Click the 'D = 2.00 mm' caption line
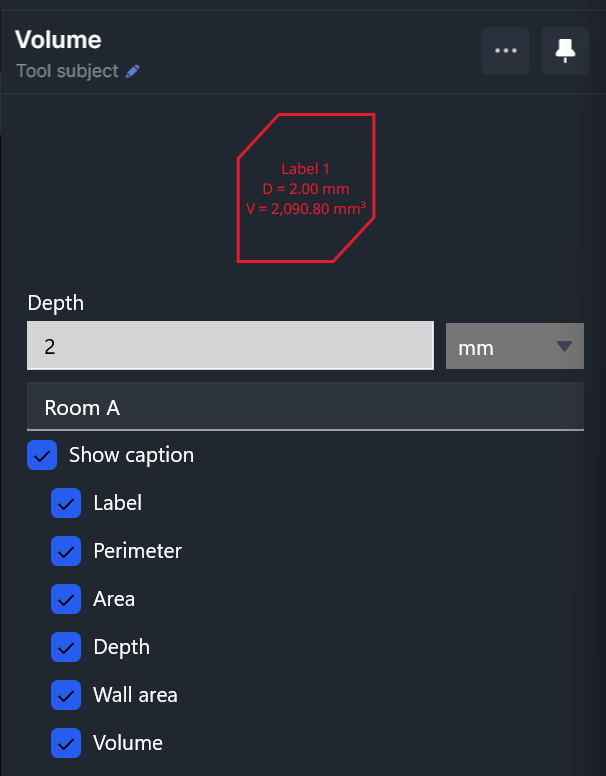The width and height of the screenshot is (606, 776). pyautogui.click(x=306, y=189)
